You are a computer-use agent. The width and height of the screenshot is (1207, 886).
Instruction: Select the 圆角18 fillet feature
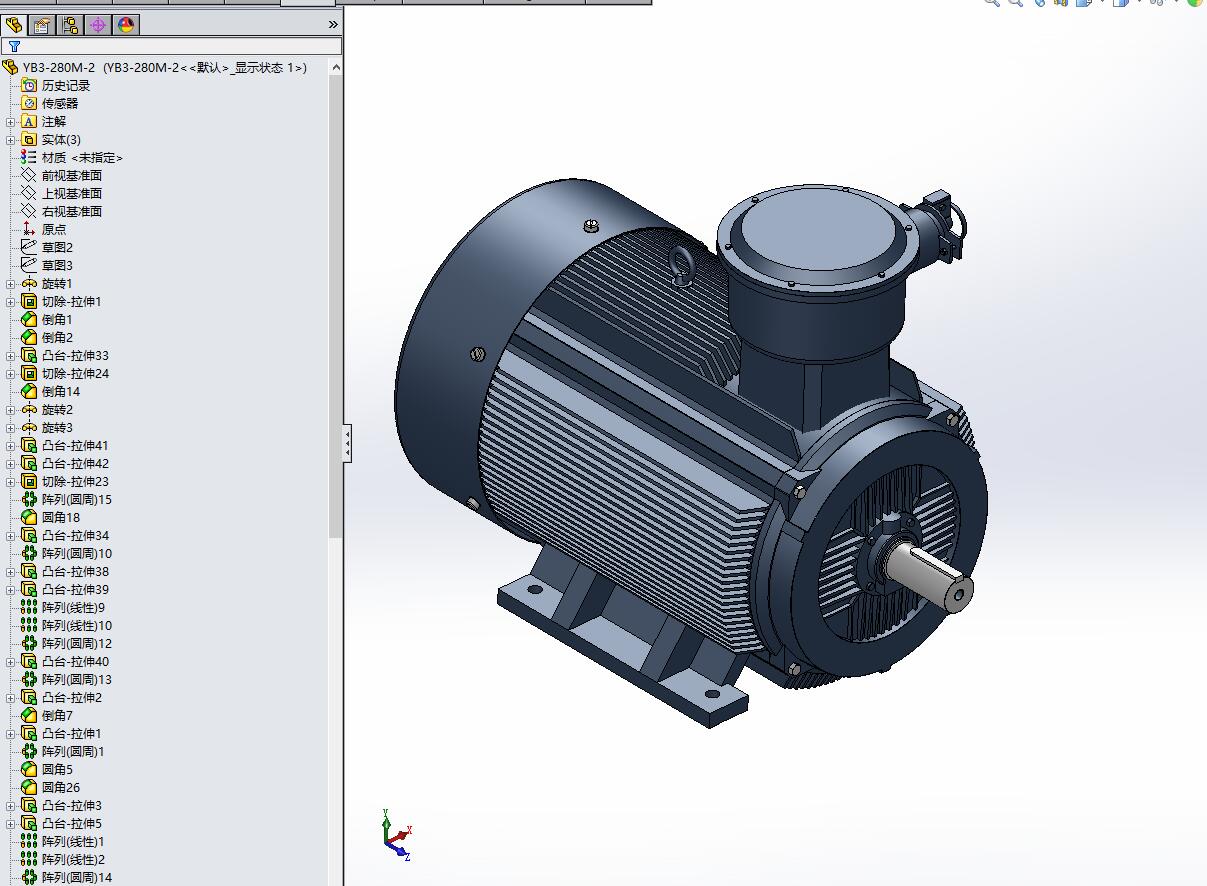click(51, 517)
